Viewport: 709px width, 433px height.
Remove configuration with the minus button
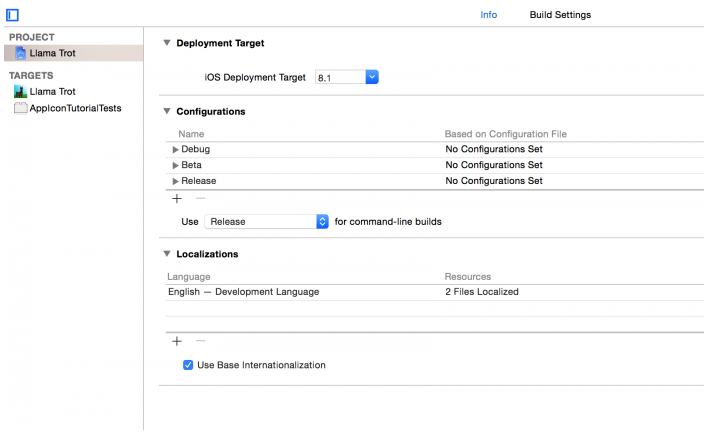tap(199, 198)
